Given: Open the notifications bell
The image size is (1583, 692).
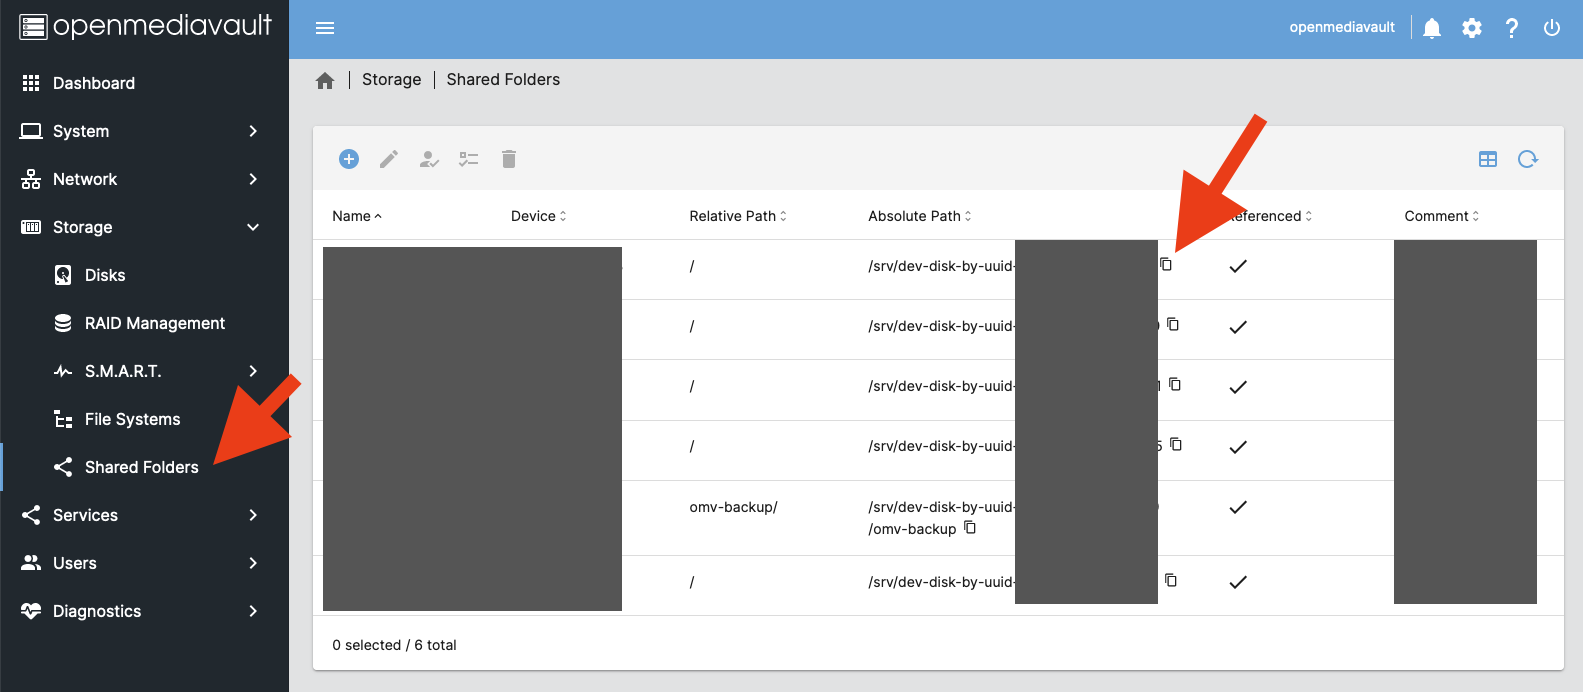Looking at the screenshot, I should tap(1432, 28).
